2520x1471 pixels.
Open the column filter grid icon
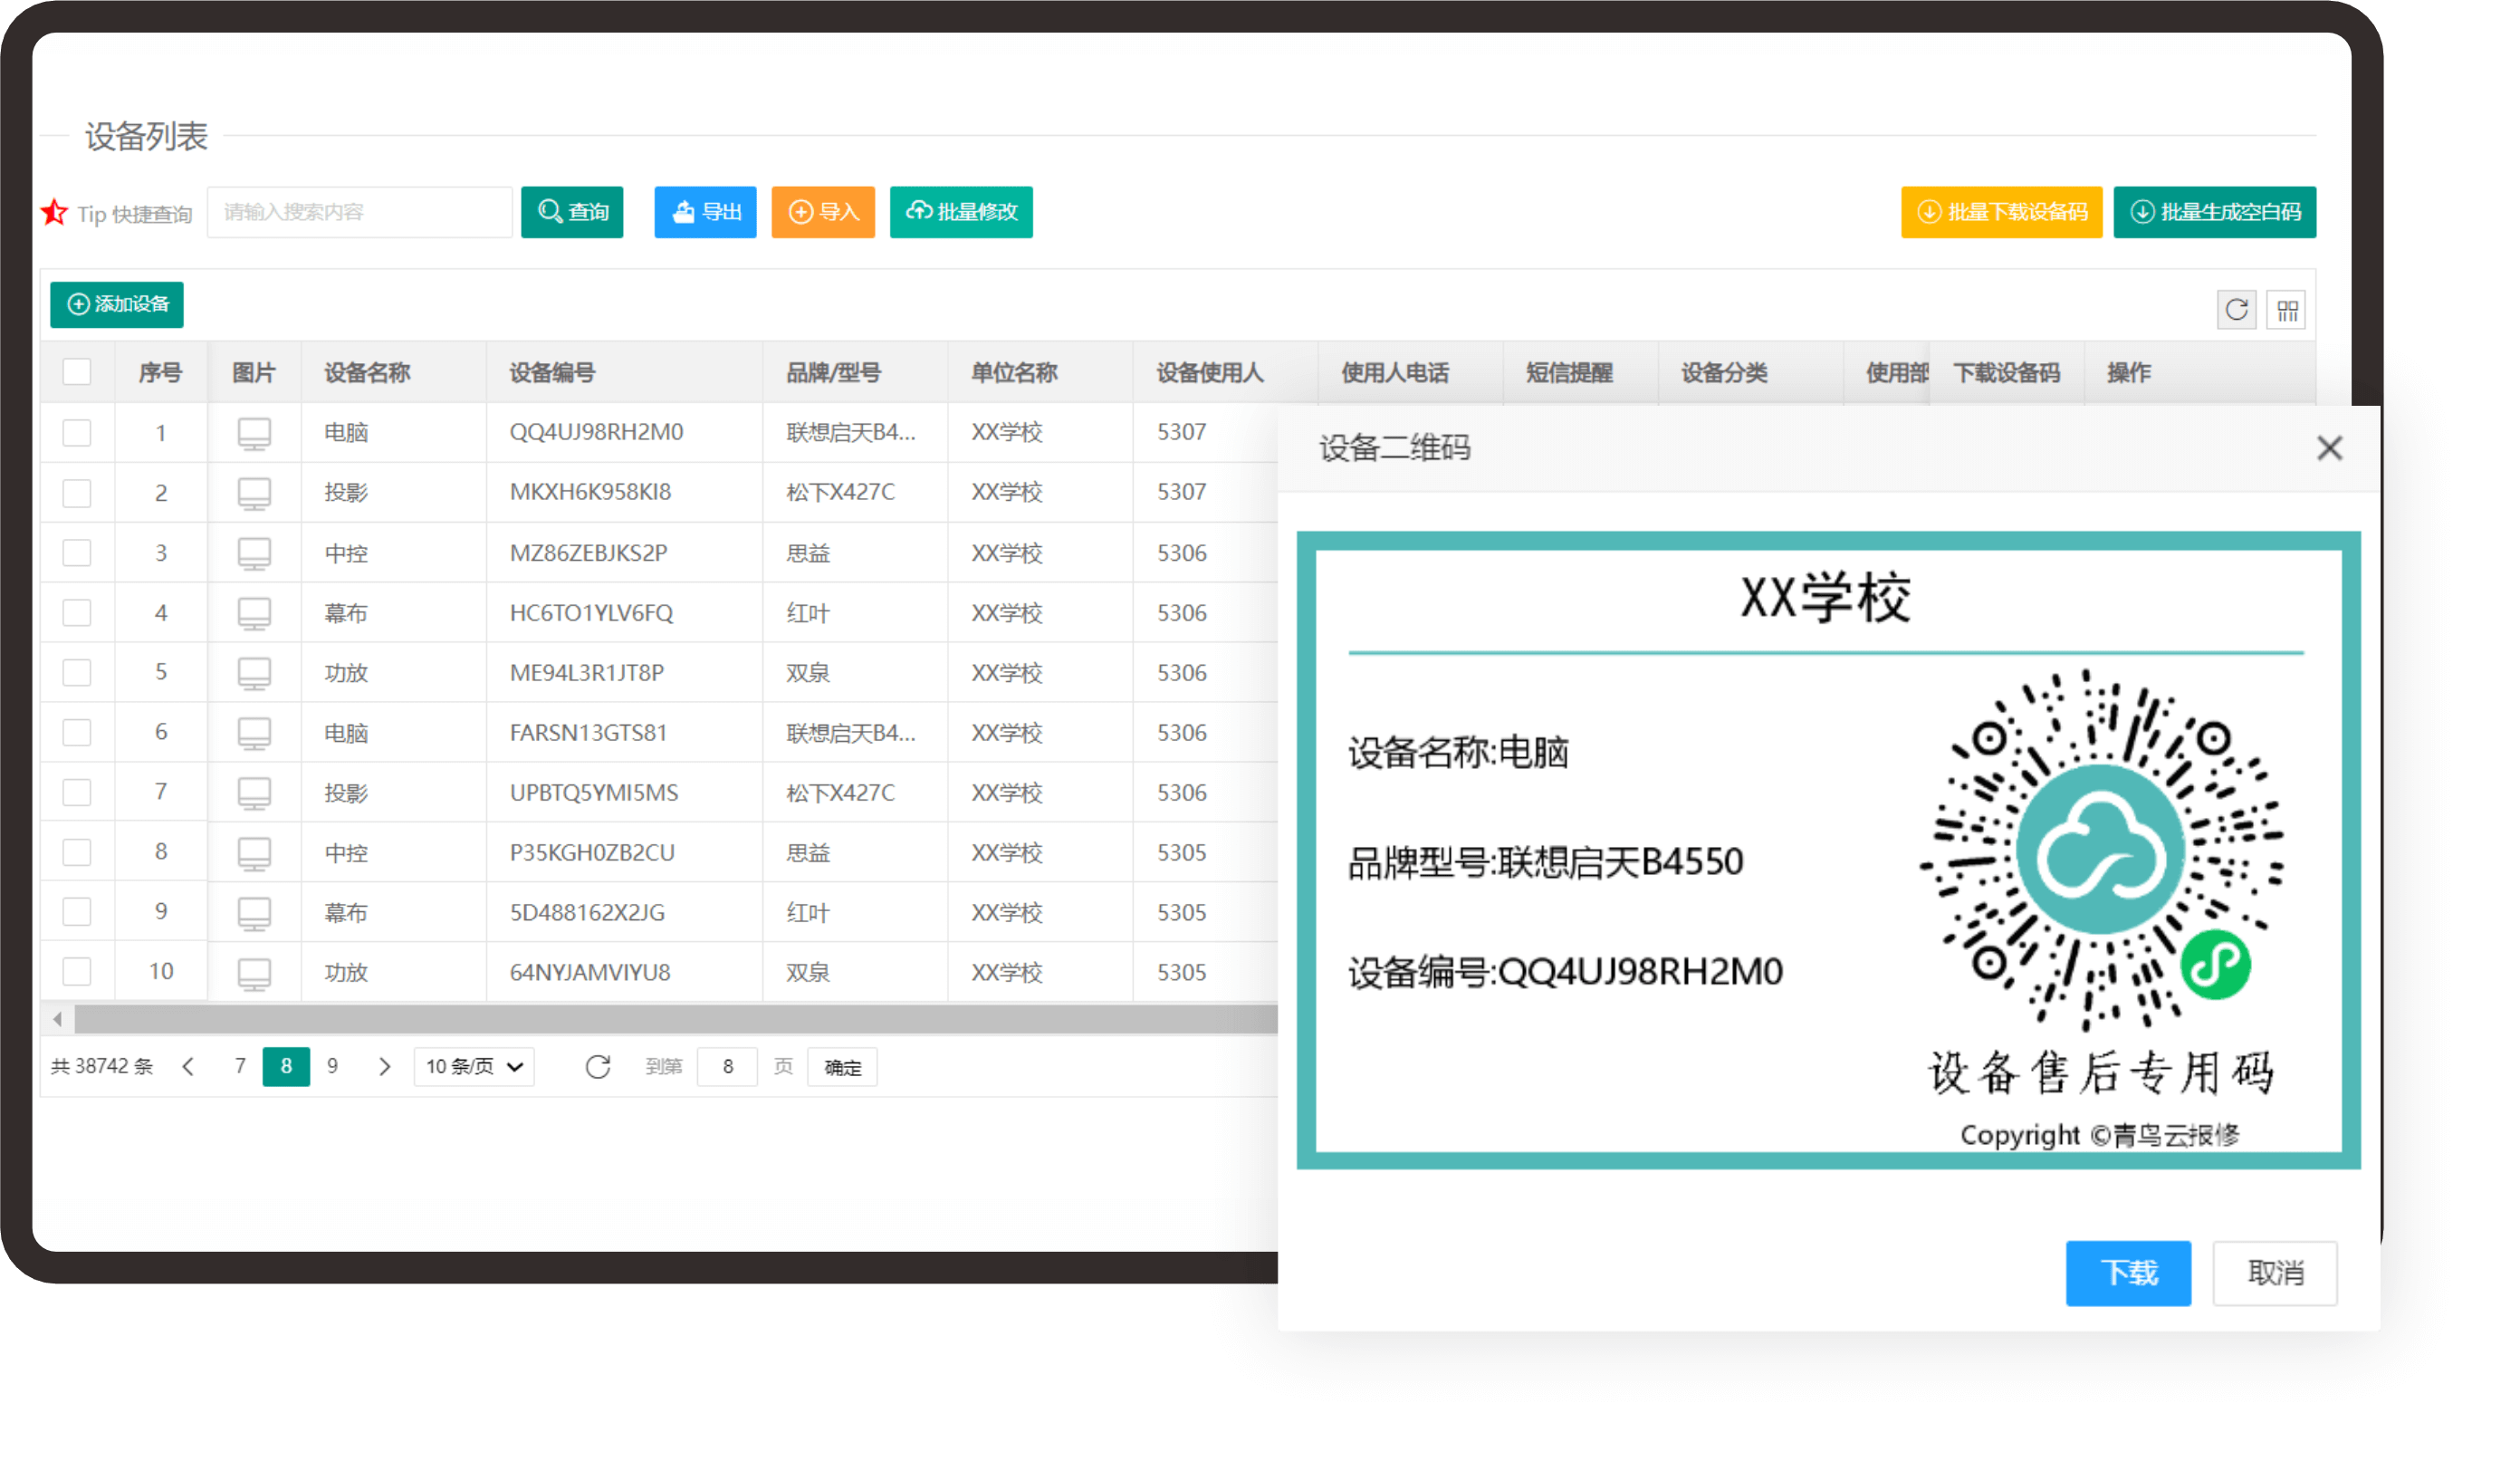point(2286,310)
